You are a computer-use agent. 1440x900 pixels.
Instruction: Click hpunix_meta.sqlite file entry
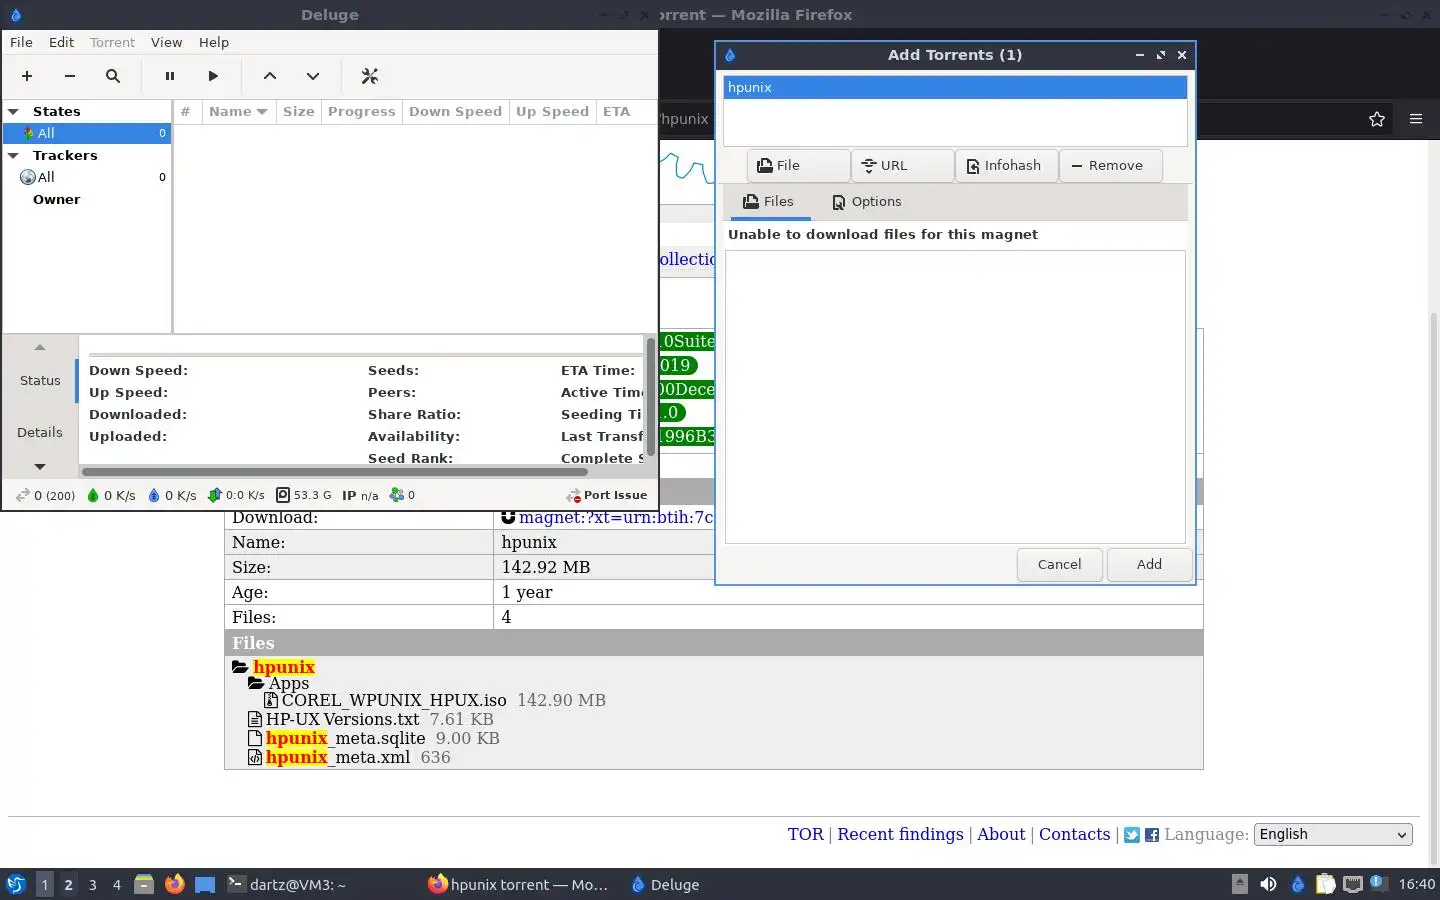345,738
